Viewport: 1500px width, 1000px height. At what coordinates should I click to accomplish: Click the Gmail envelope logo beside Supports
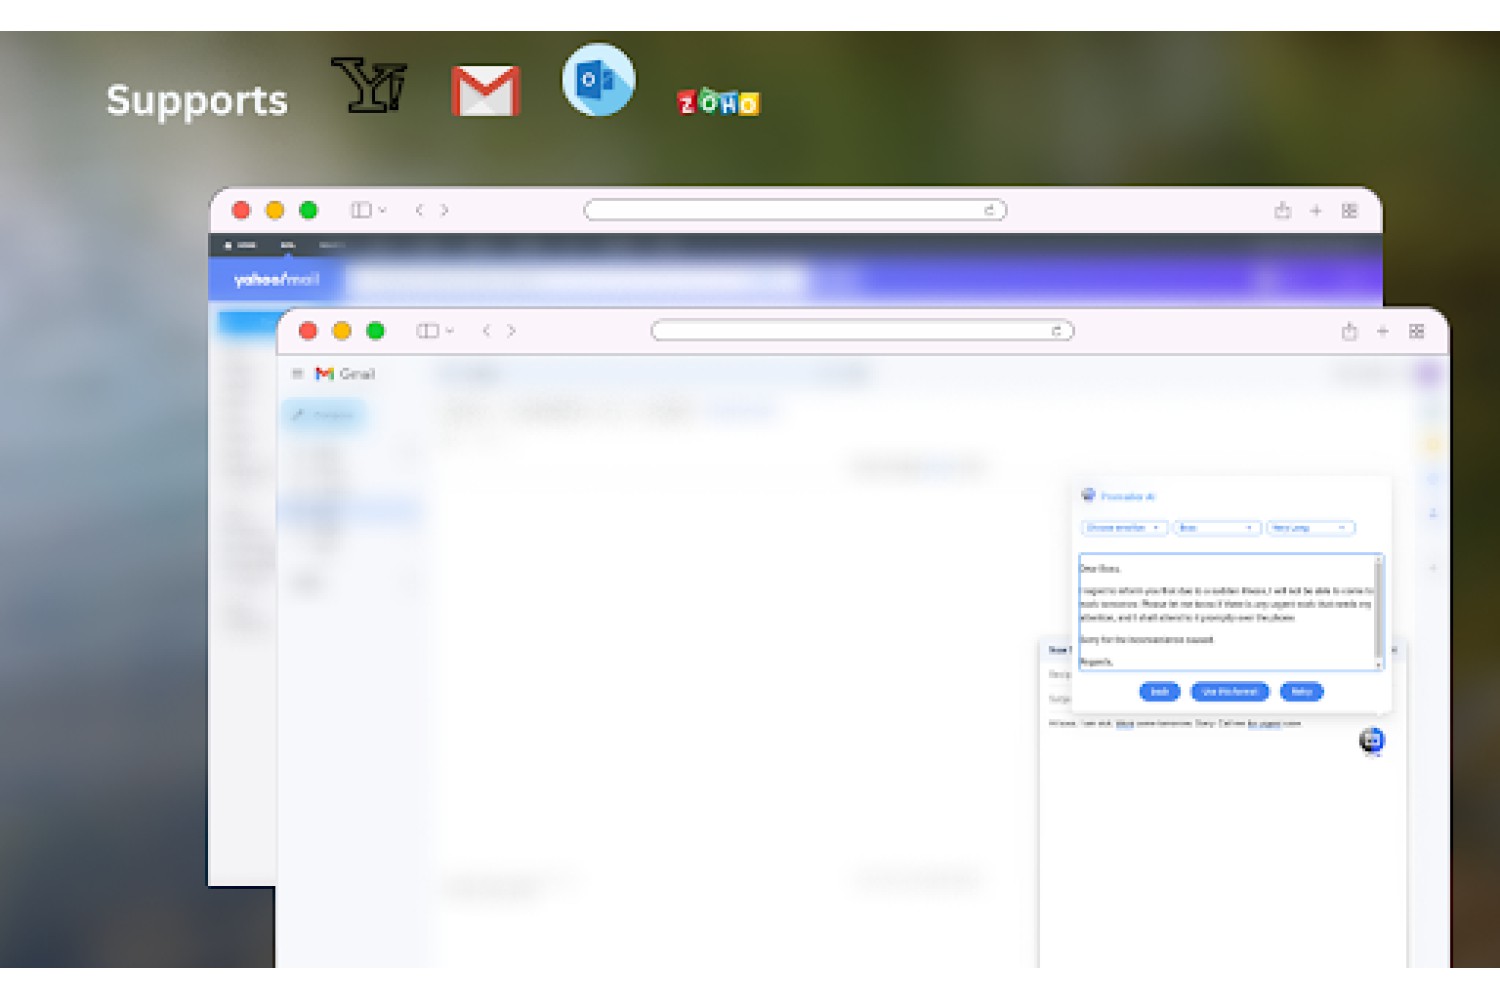(486, 91)
